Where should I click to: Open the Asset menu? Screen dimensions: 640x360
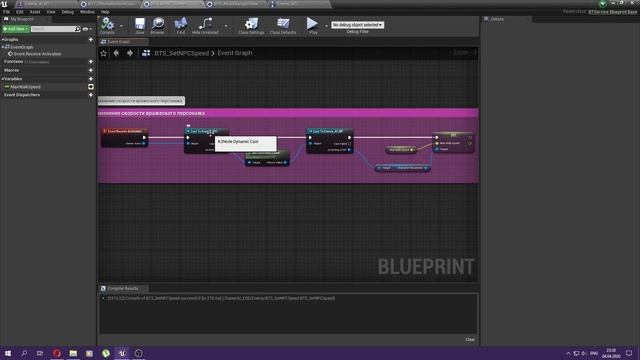(x=35, y=12)
